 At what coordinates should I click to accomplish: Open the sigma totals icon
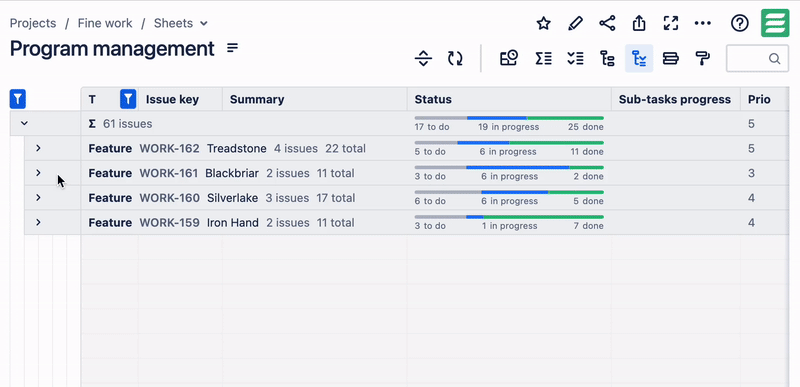click(543, 58)
